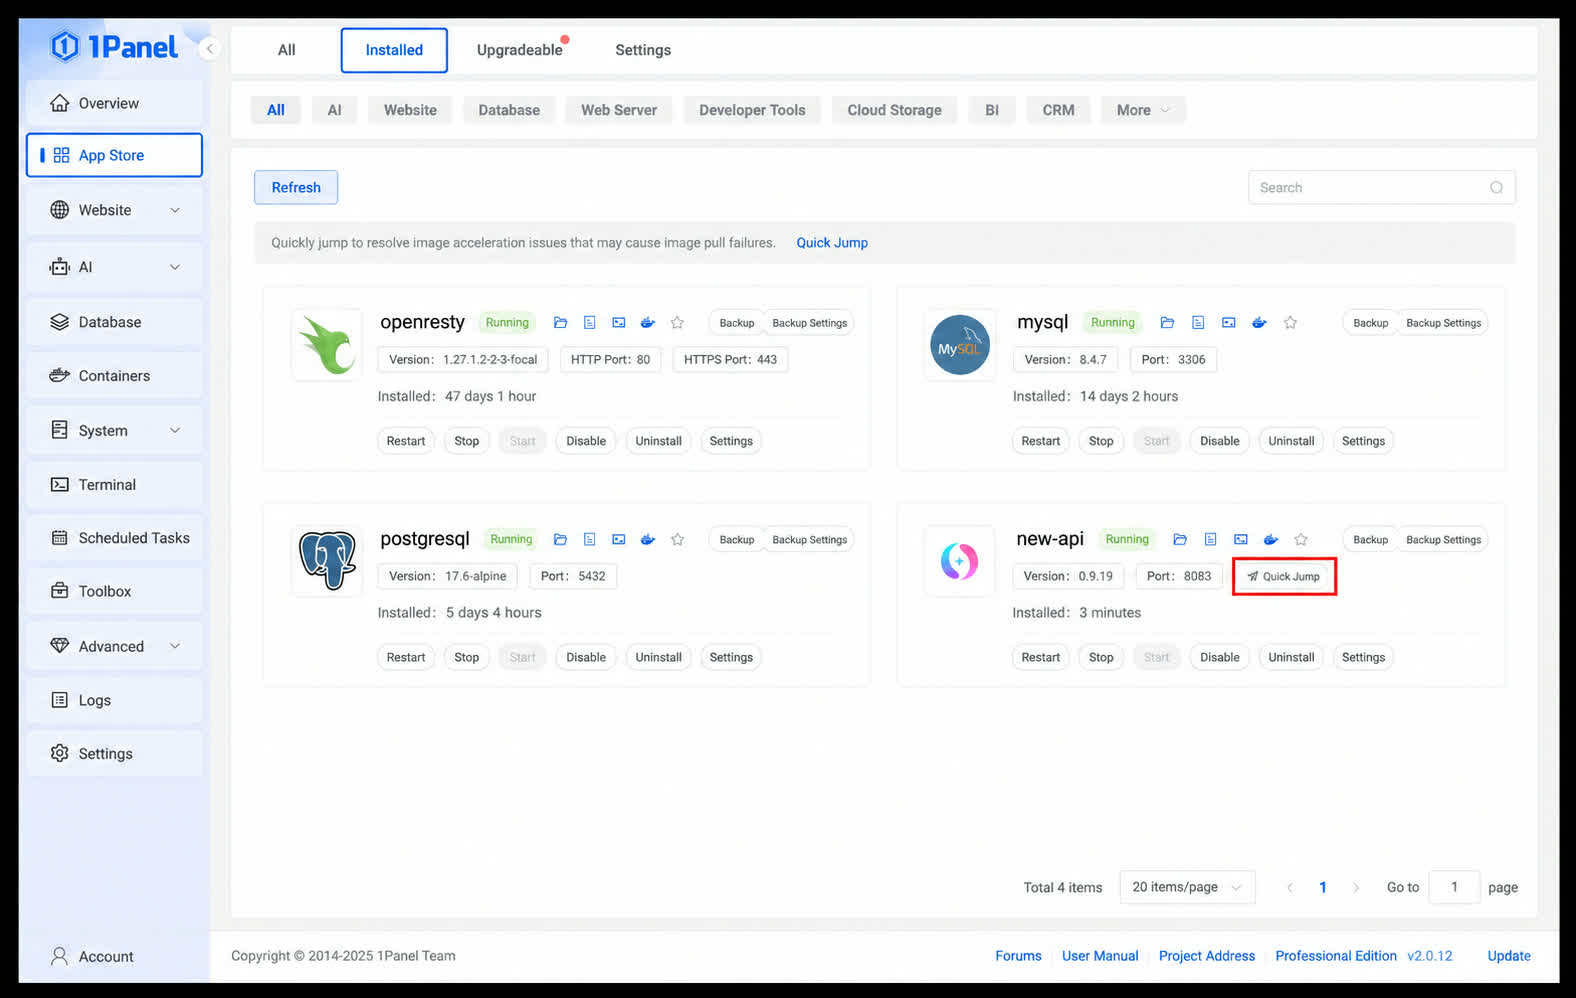Click the Refresh button
This screenshot has width=1576, height=998.
(296, 188)
